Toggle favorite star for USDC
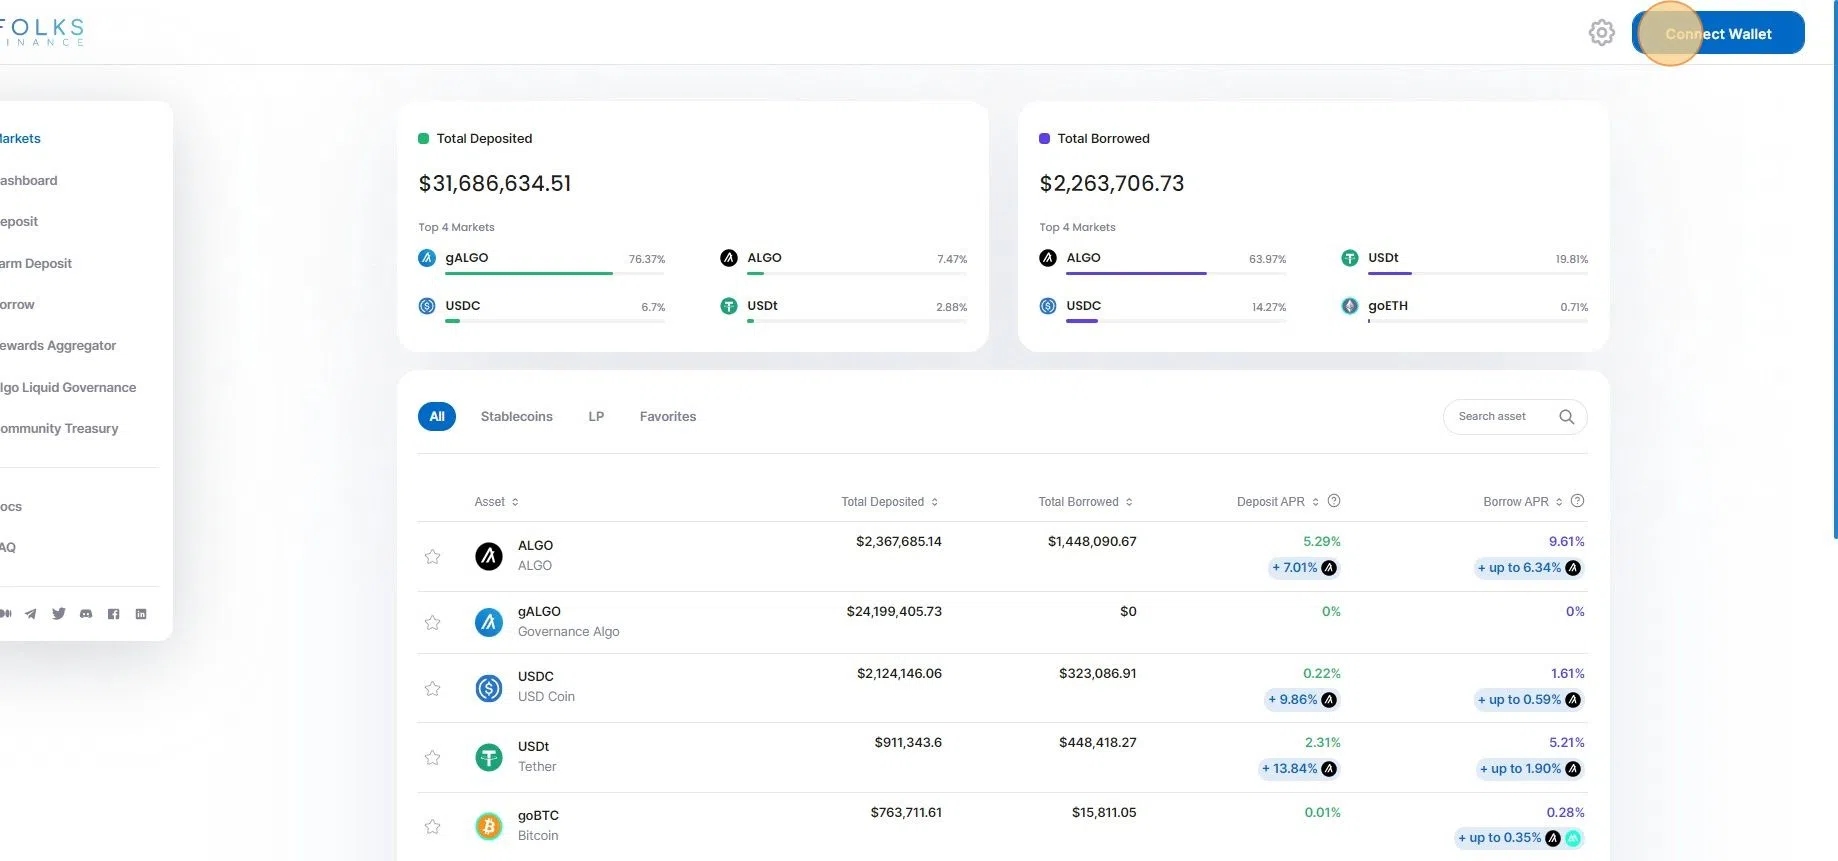Viewport: 1838px width, 861px height. tap(432, 688)
